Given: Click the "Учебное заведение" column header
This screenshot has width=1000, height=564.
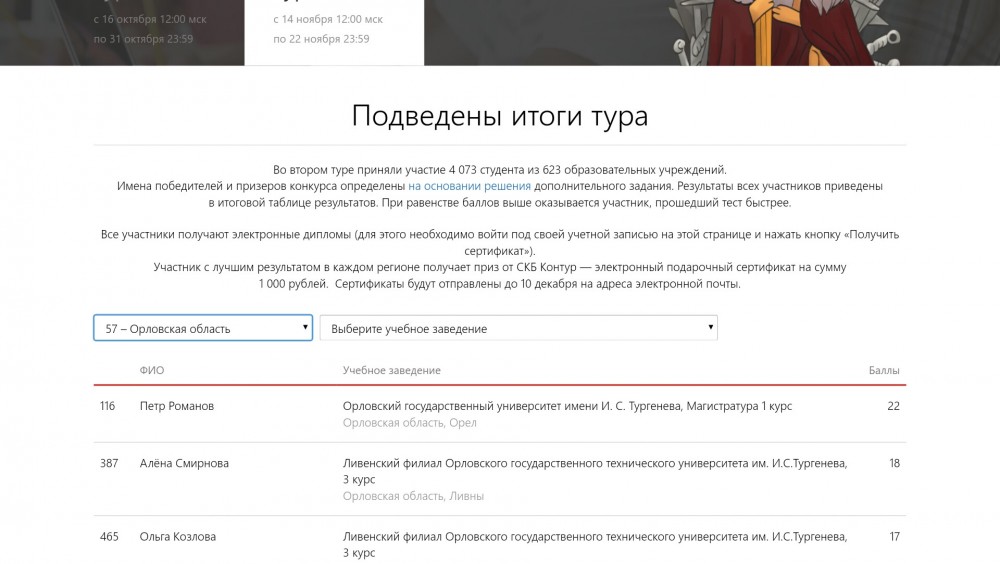Looking at the screenshot, I should point(391,370).
